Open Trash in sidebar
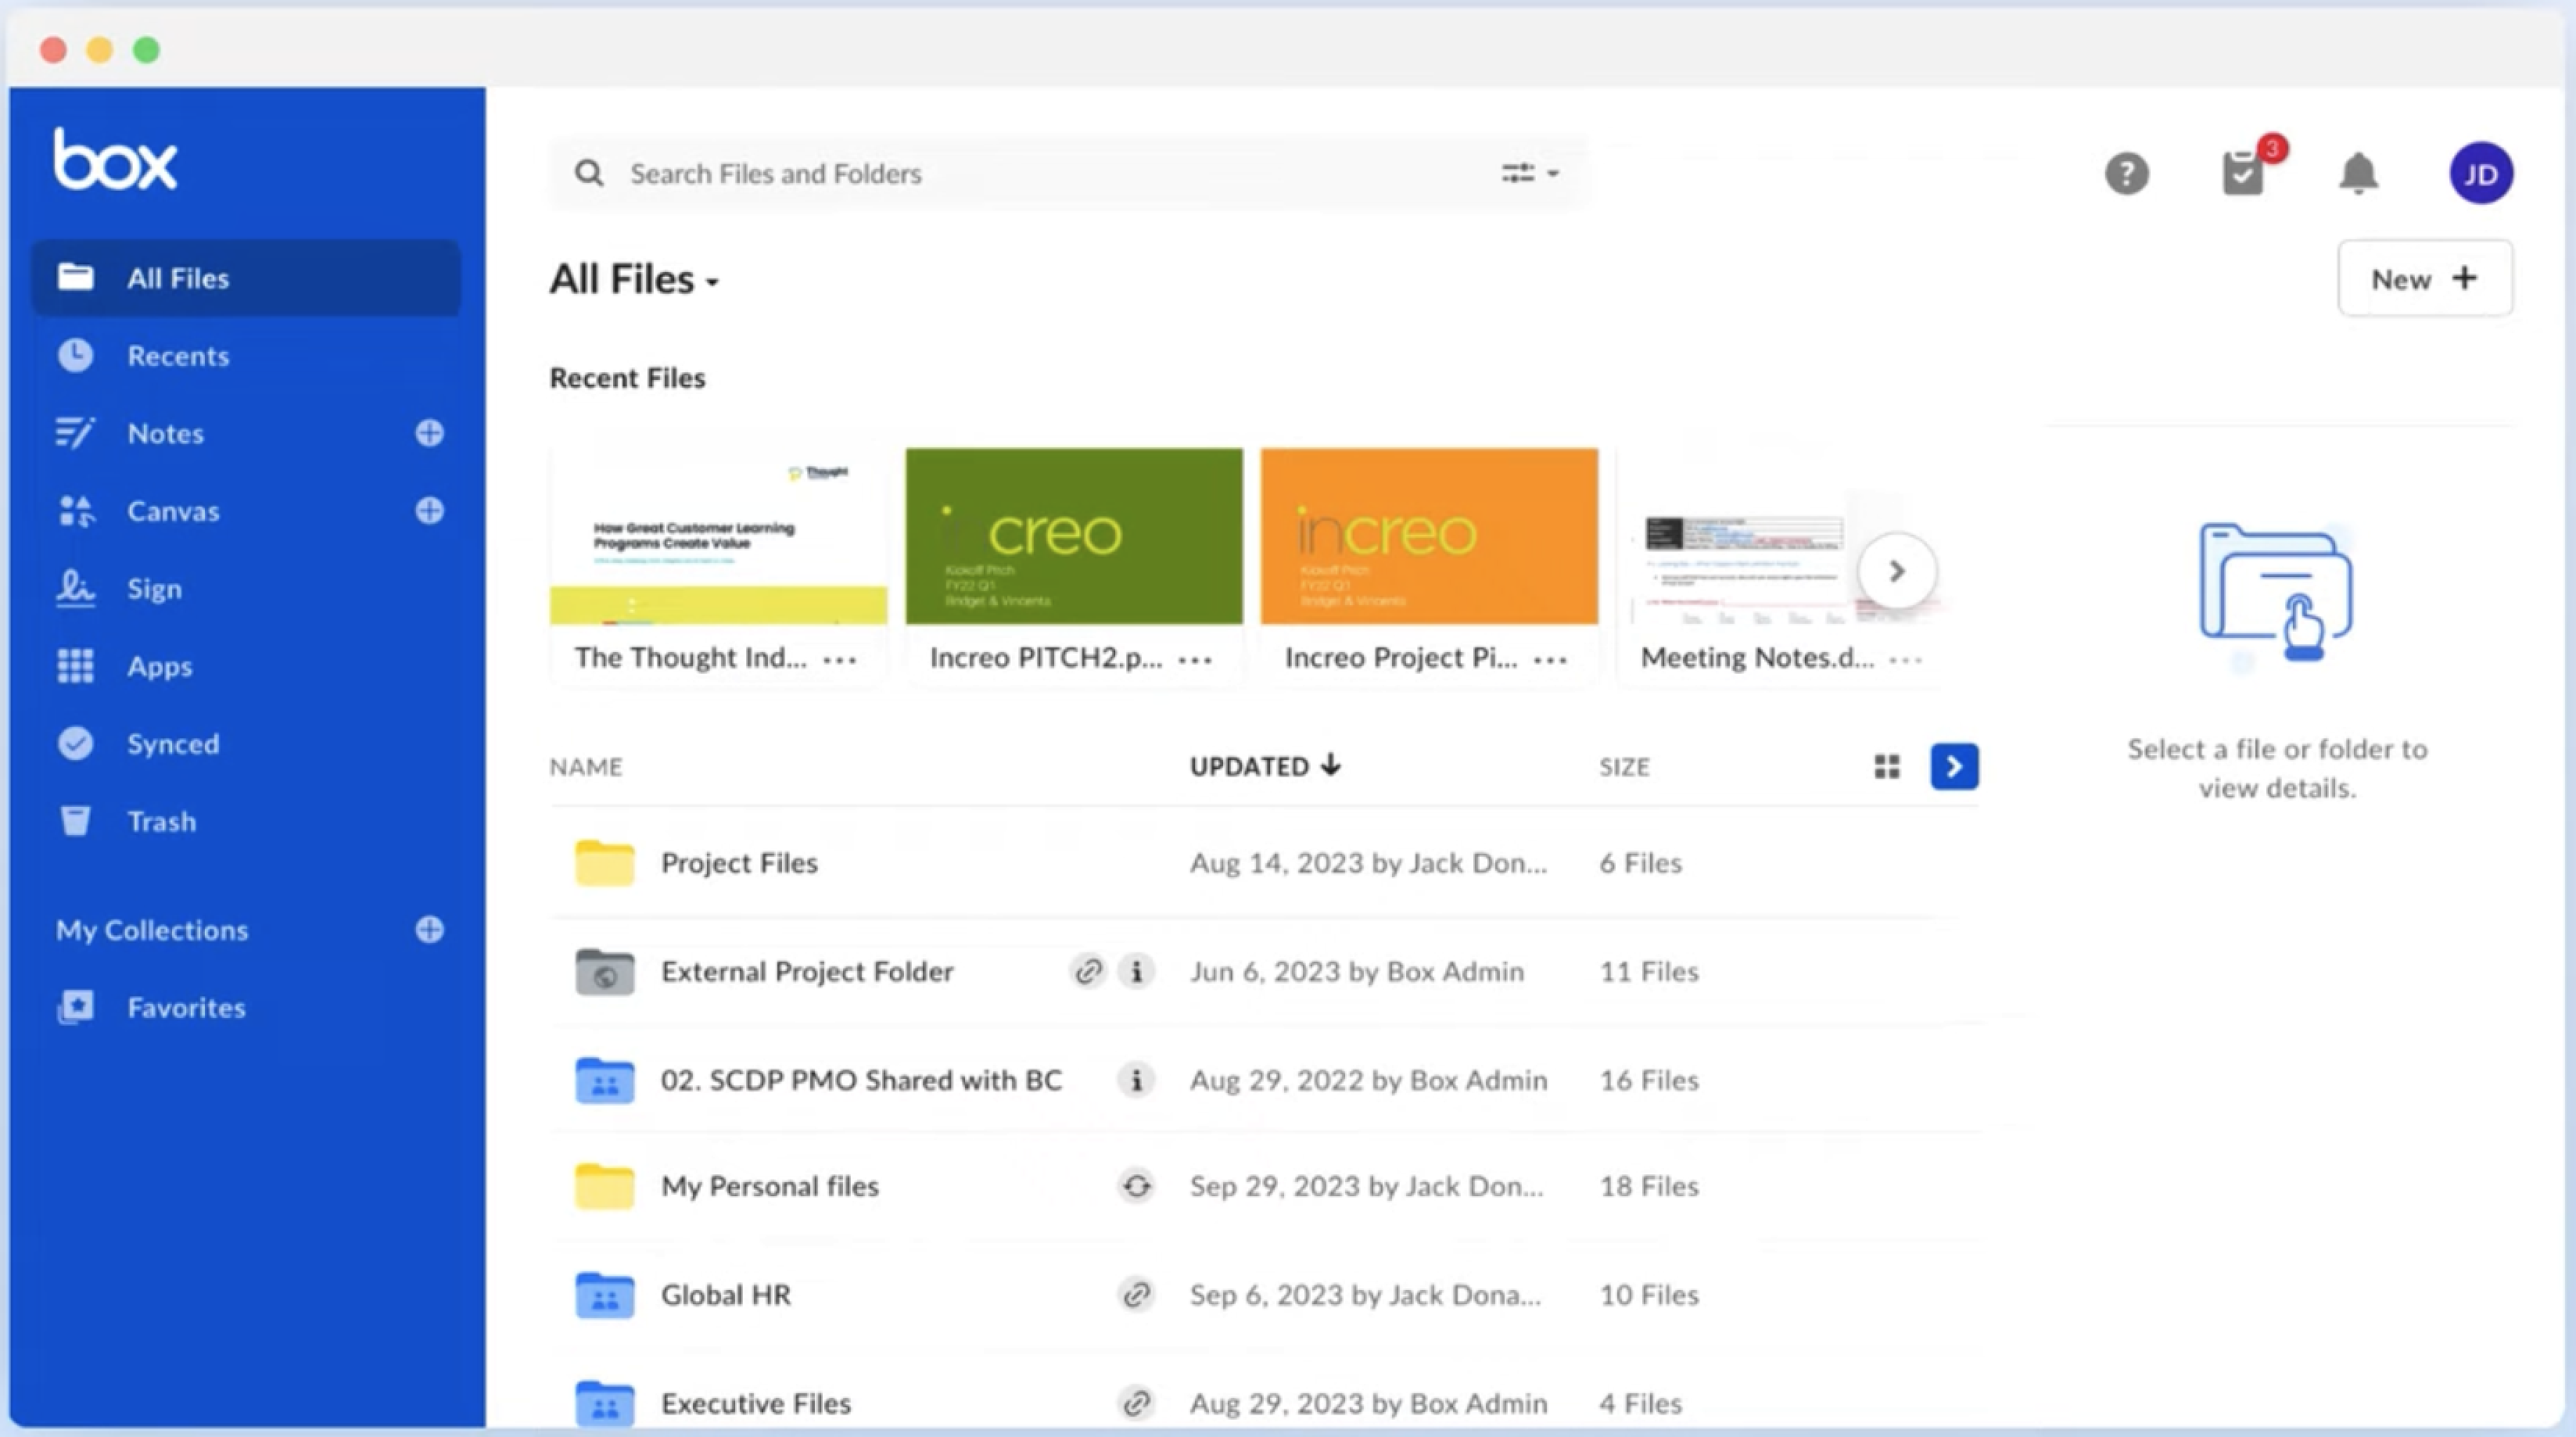The height and width of the screenshot is (1437, 2576). pyautogui.click(x=161, y=821)
